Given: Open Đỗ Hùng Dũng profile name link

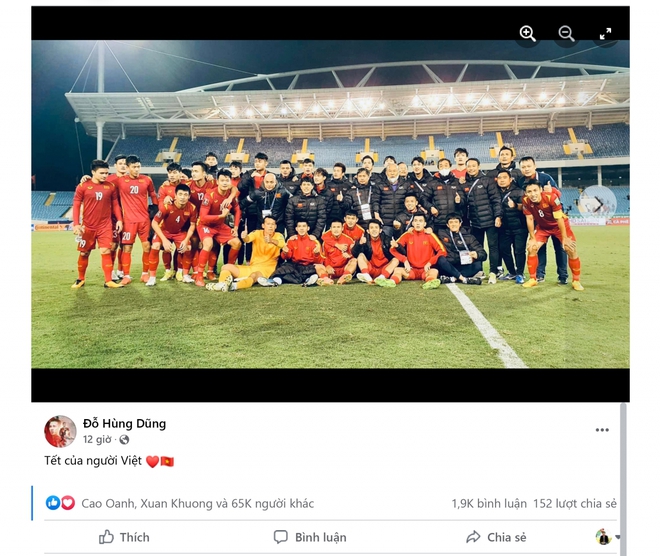Looking at the screenshot, I should coord(124,423).
